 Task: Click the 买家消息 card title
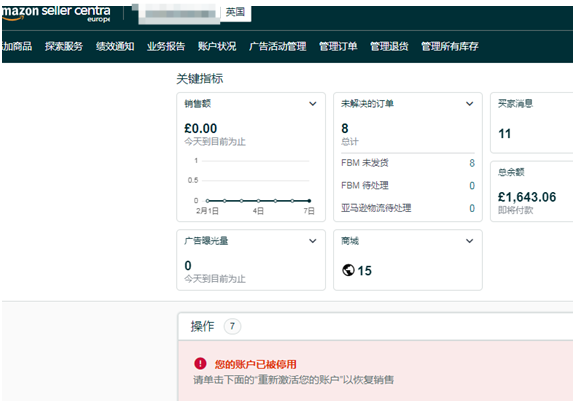(515, 104)
